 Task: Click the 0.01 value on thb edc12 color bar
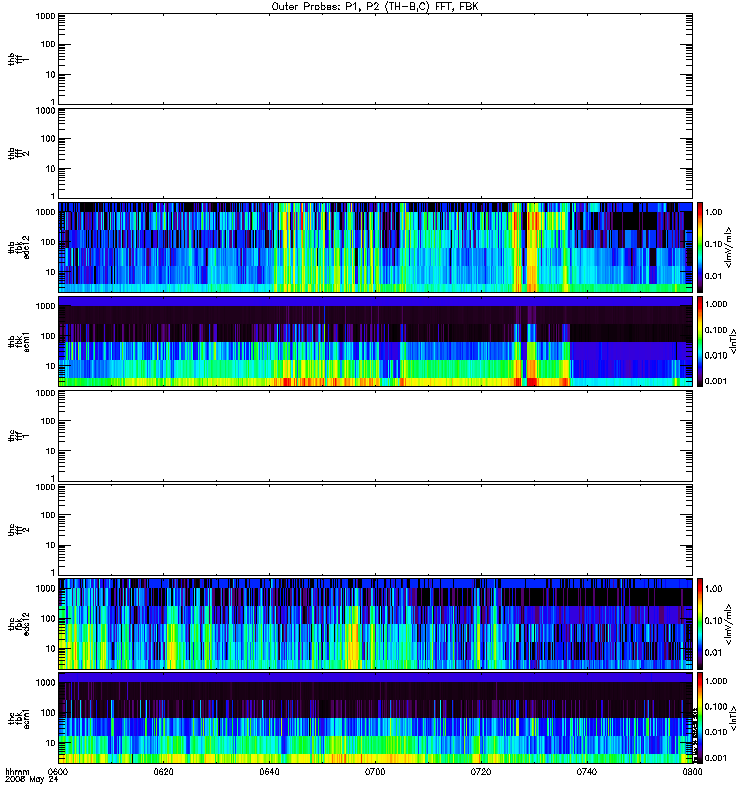(x=713, y=276)
